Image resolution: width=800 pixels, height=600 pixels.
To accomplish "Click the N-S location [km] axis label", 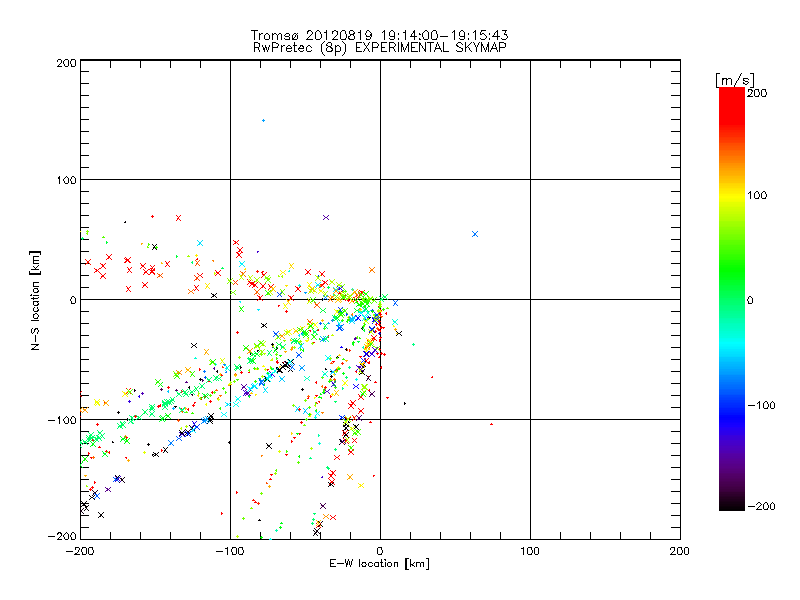I will [x=35, y=301].
